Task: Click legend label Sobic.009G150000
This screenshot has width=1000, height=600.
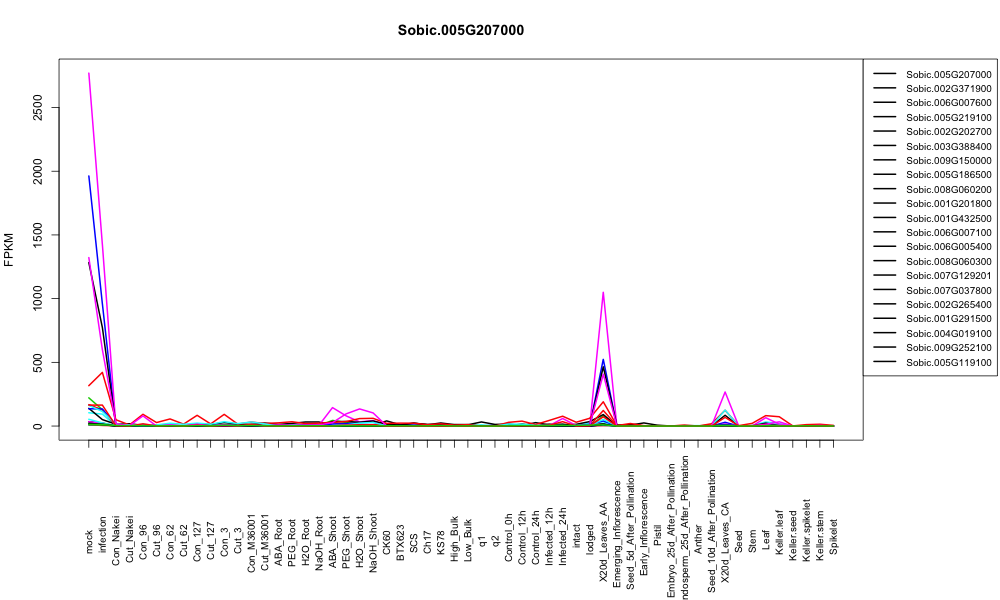Action: (948, 161)
